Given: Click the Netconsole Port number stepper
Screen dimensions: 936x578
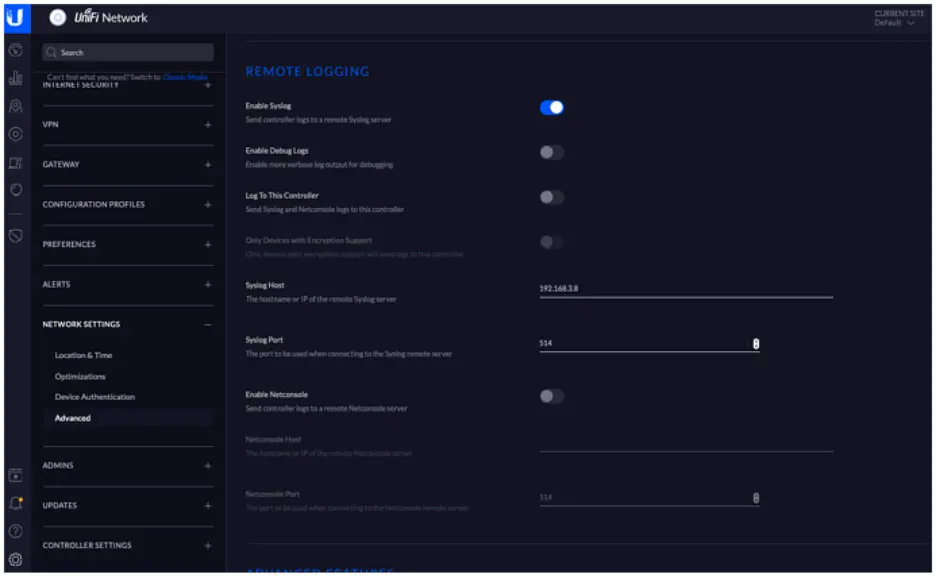Looking at the screenshot, I should coord(756,498).
